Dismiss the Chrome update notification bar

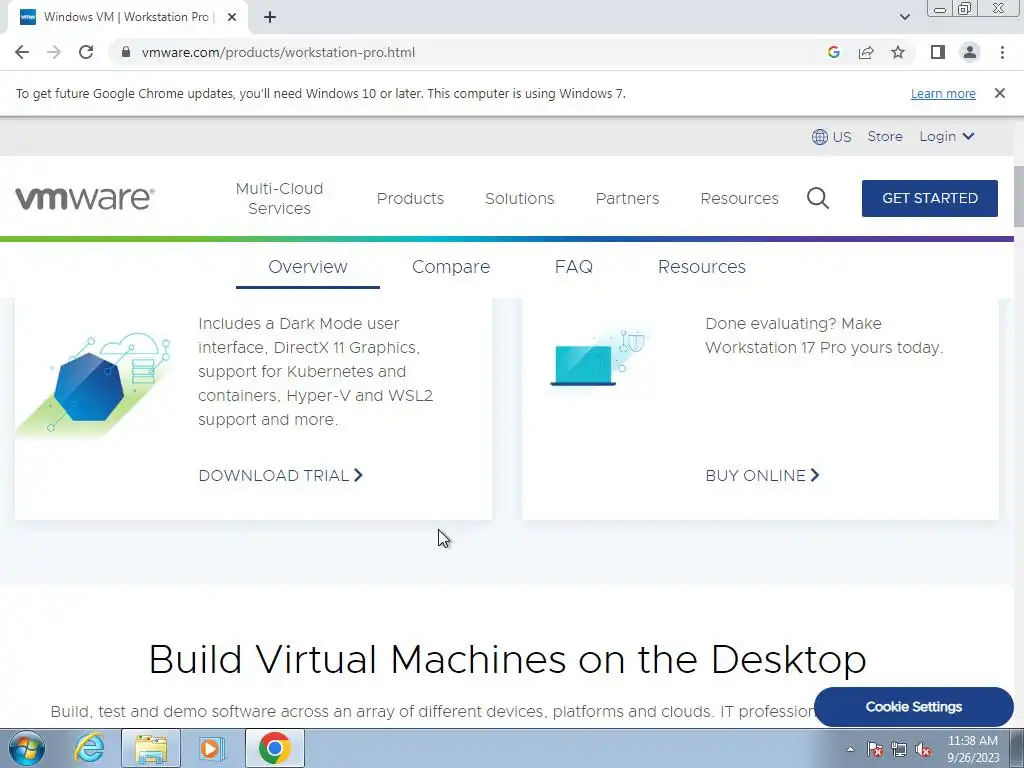(999, 93)
